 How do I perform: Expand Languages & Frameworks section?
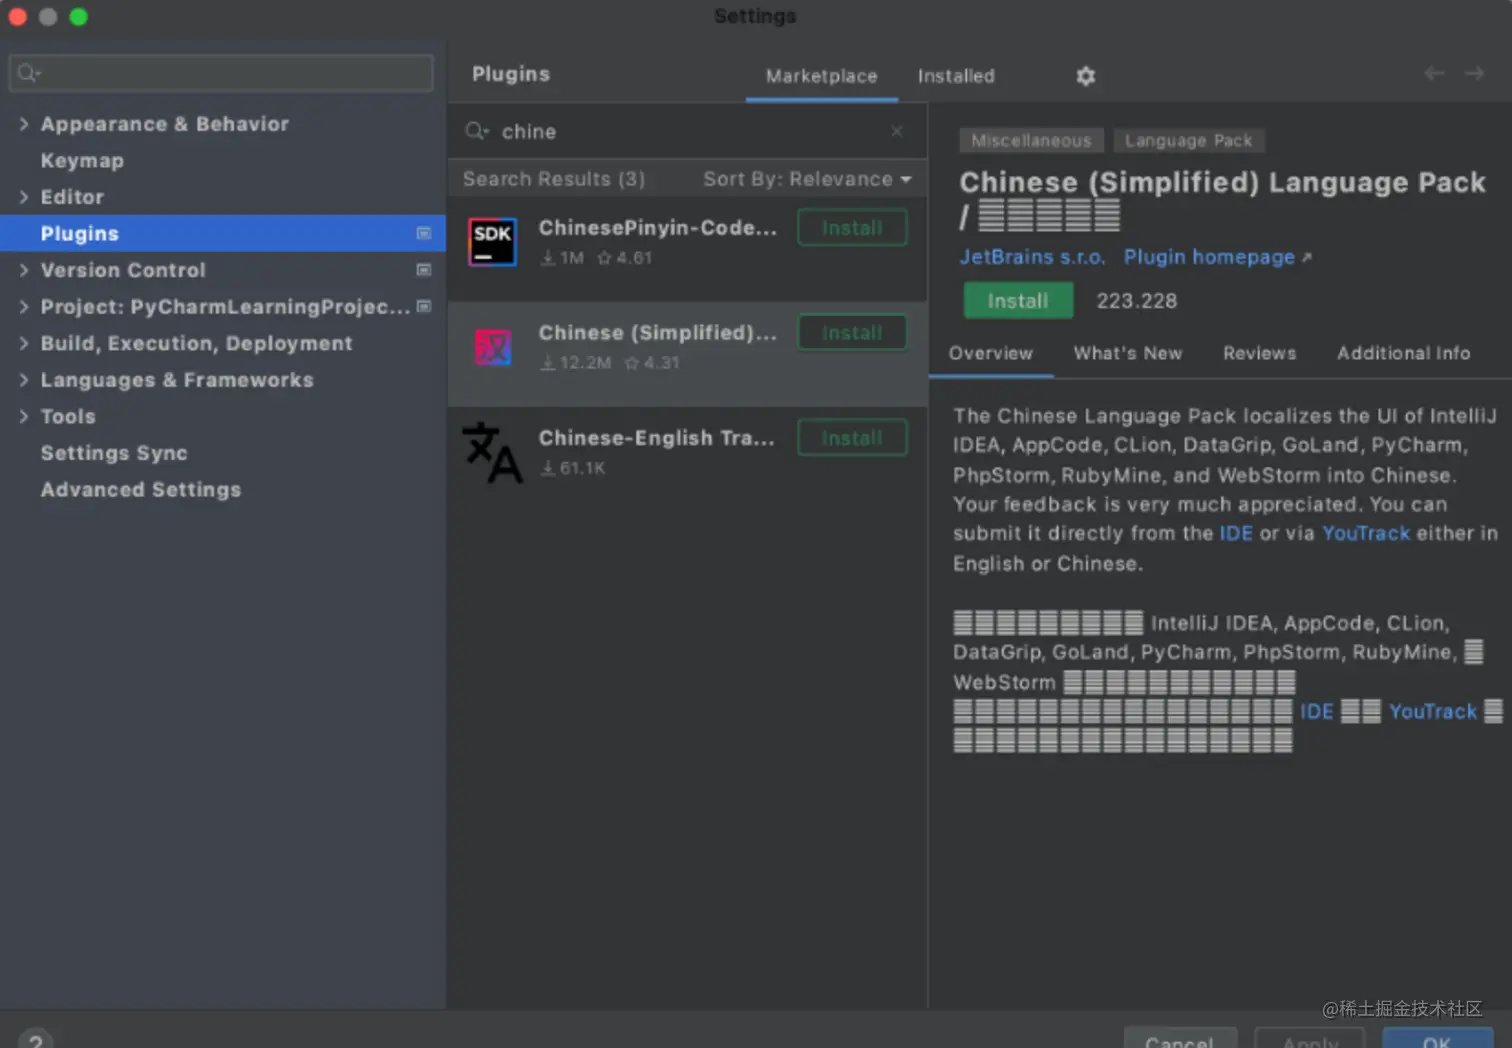pos(24,380)
